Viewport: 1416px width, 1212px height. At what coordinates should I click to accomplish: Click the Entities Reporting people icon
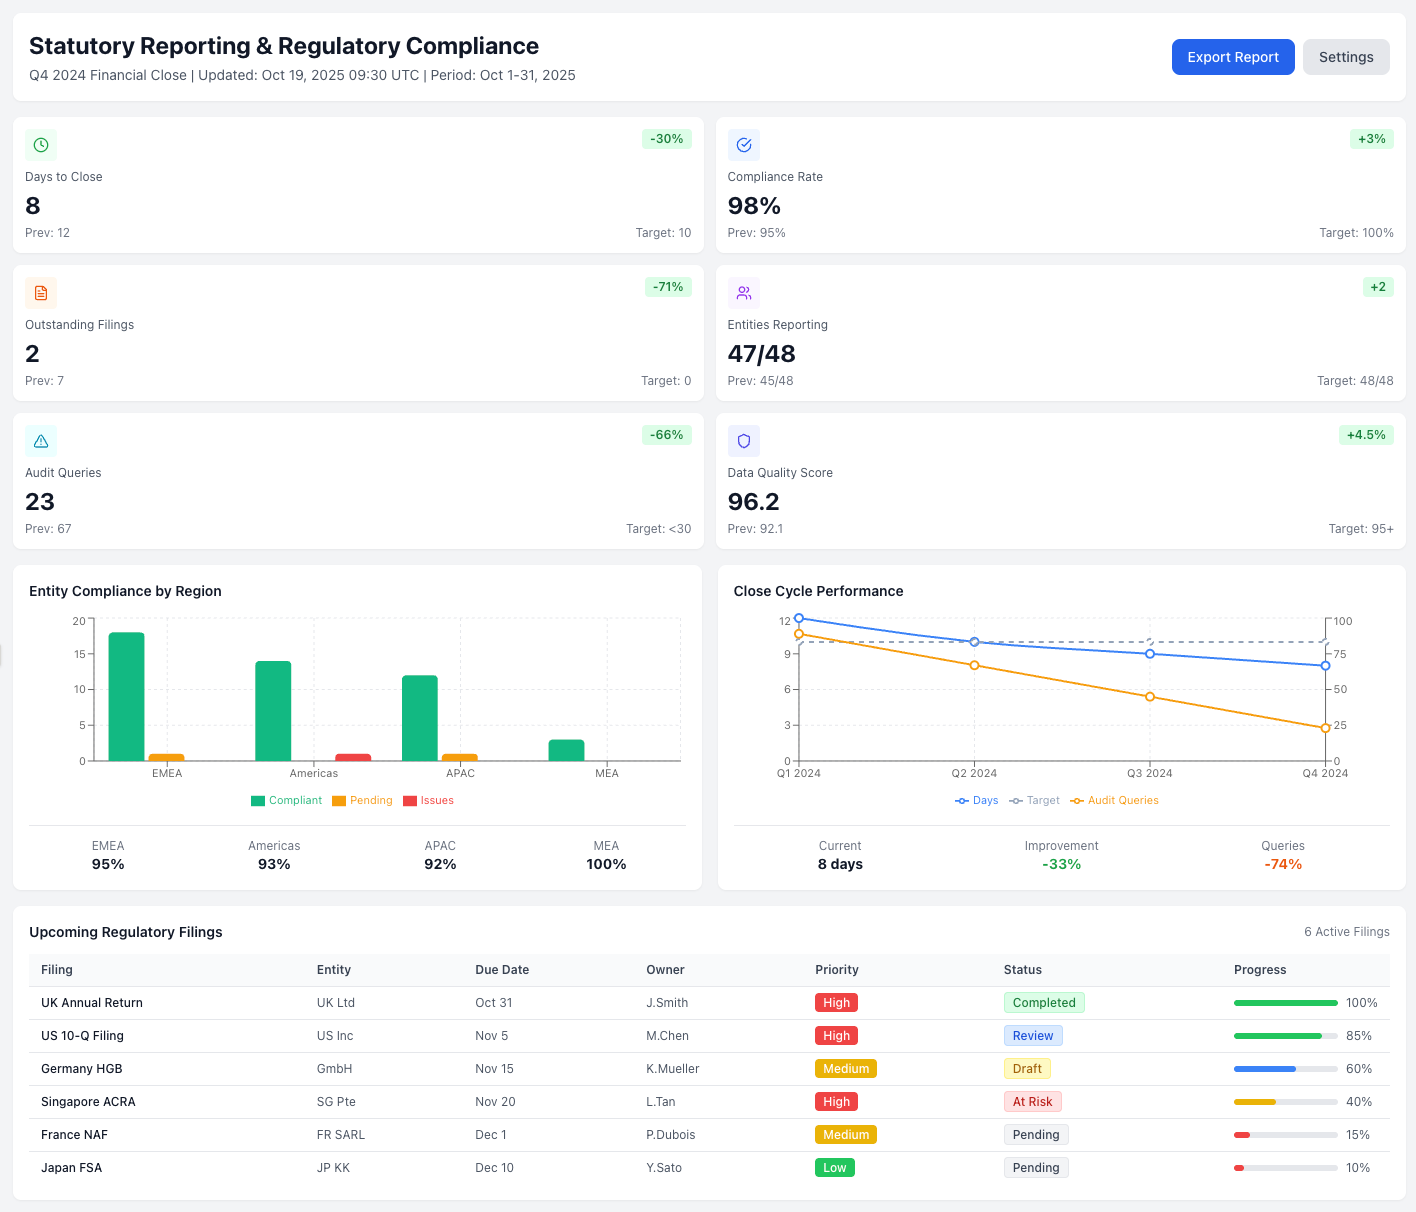pos(744,293)
